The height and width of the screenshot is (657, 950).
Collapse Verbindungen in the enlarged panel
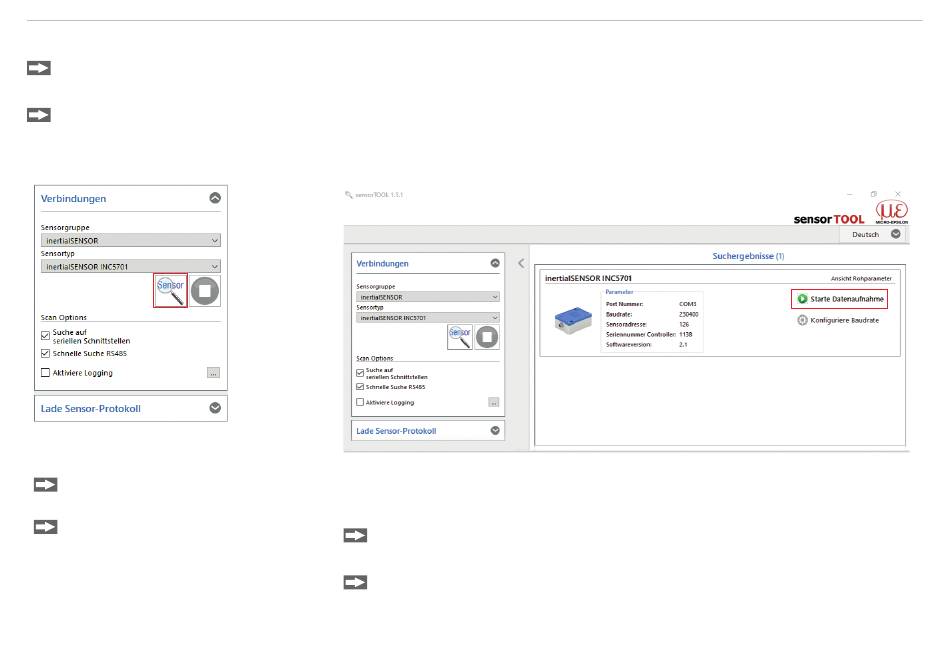215,198
